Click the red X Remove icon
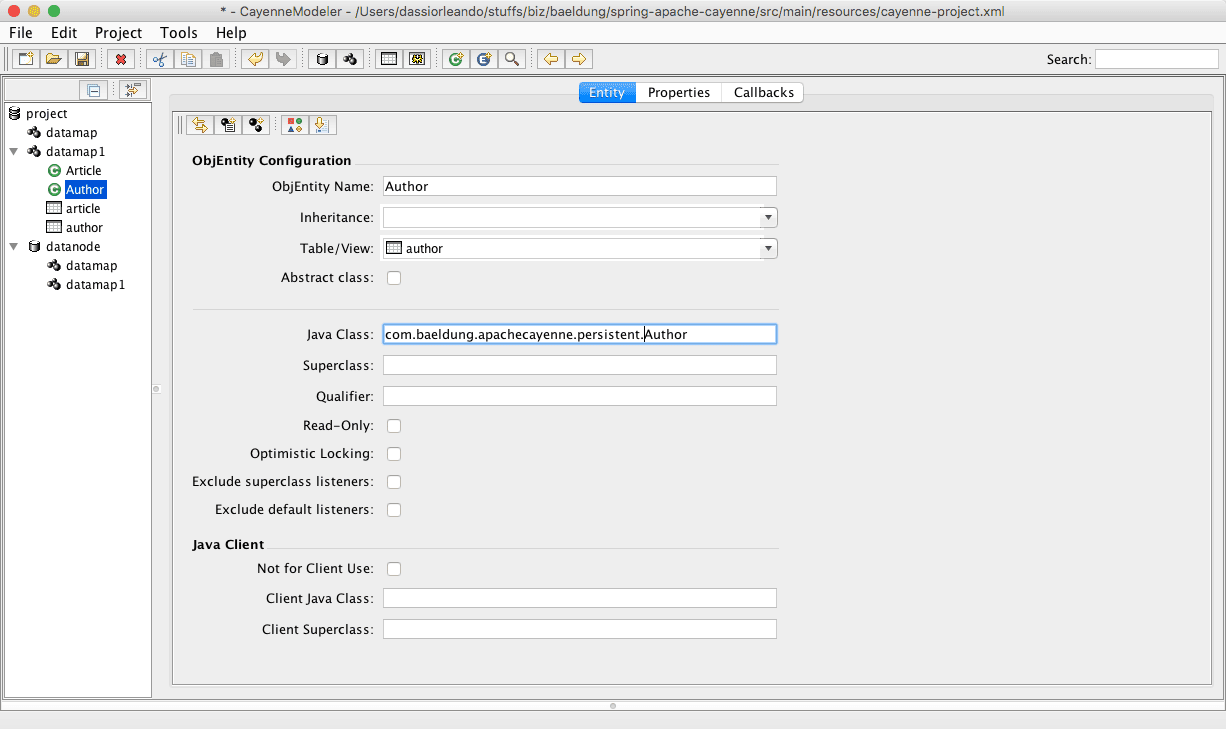 (121, 60)
